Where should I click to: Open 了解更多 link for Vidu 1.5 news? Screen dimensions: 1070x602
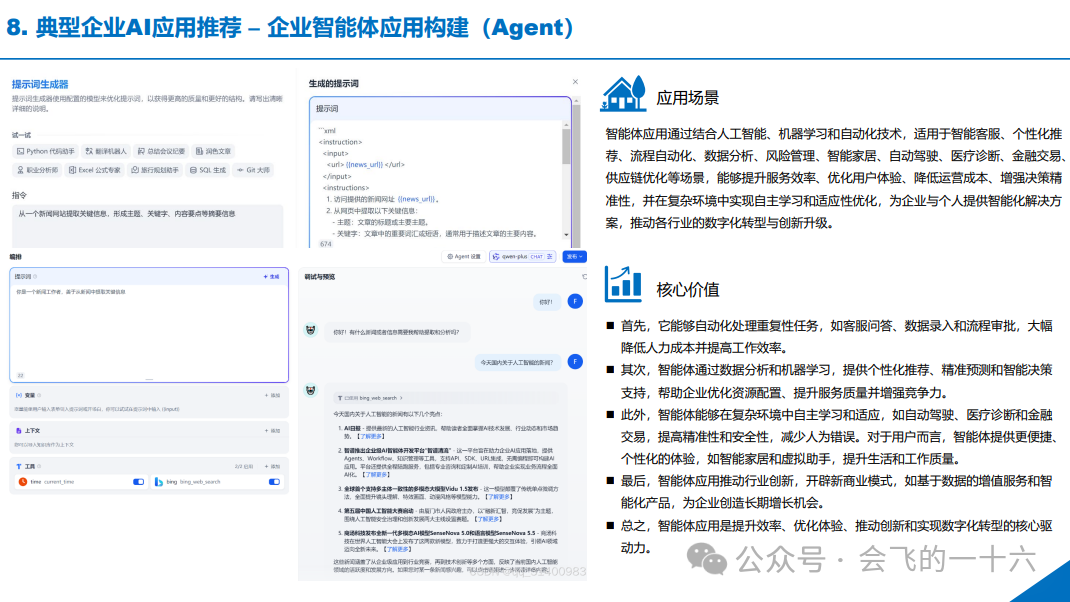(x=497, y=497)
